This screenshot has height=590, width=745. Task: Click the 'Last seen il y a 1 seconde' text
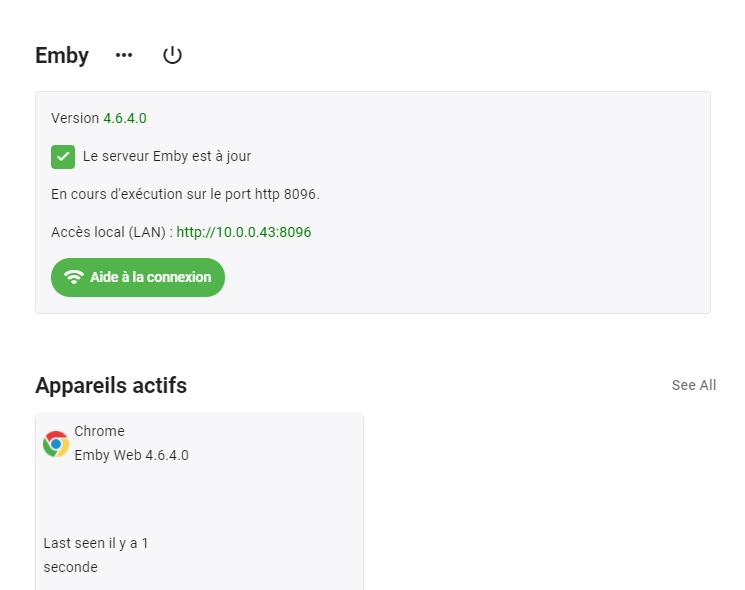pyautogui.click(x=96, y=555)
